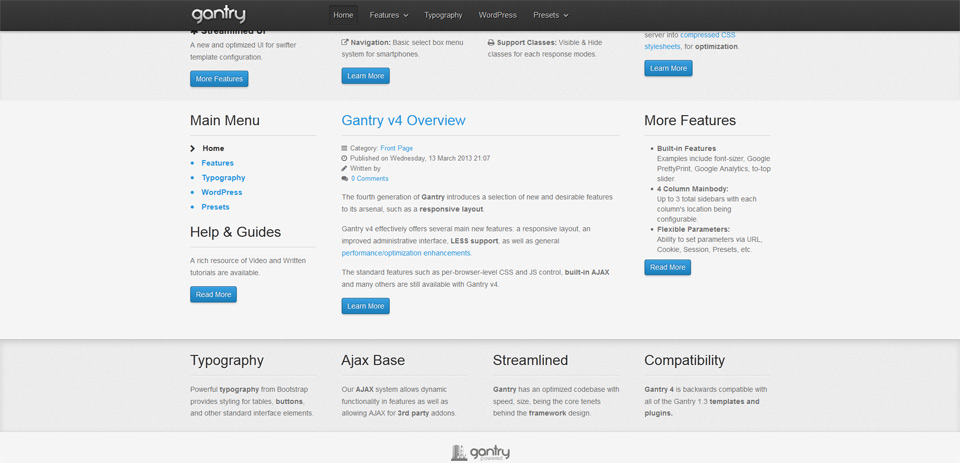Click the Compatibility footer heading

click(684, 360)
